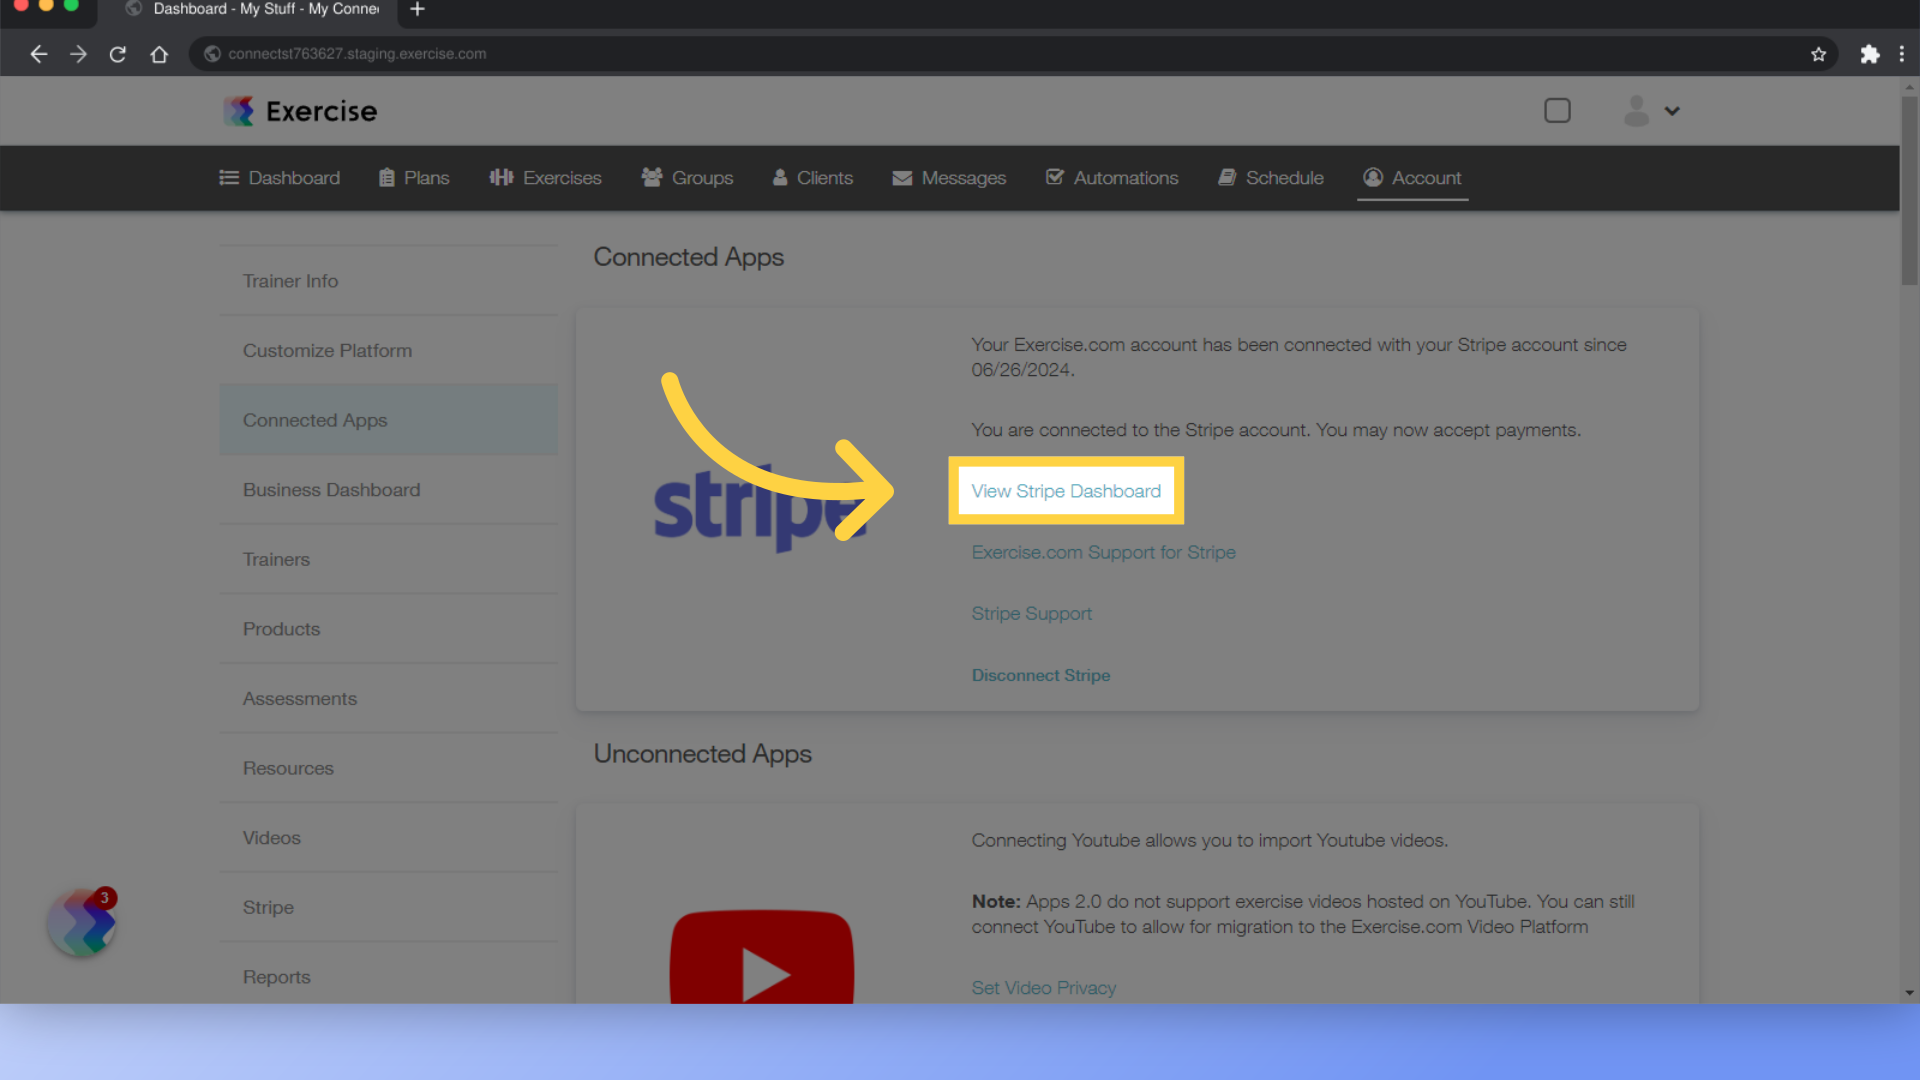Screen dimensions: 1920x1080
Task: Open the floating chat widget with badge 3
Action: (82, 923)
